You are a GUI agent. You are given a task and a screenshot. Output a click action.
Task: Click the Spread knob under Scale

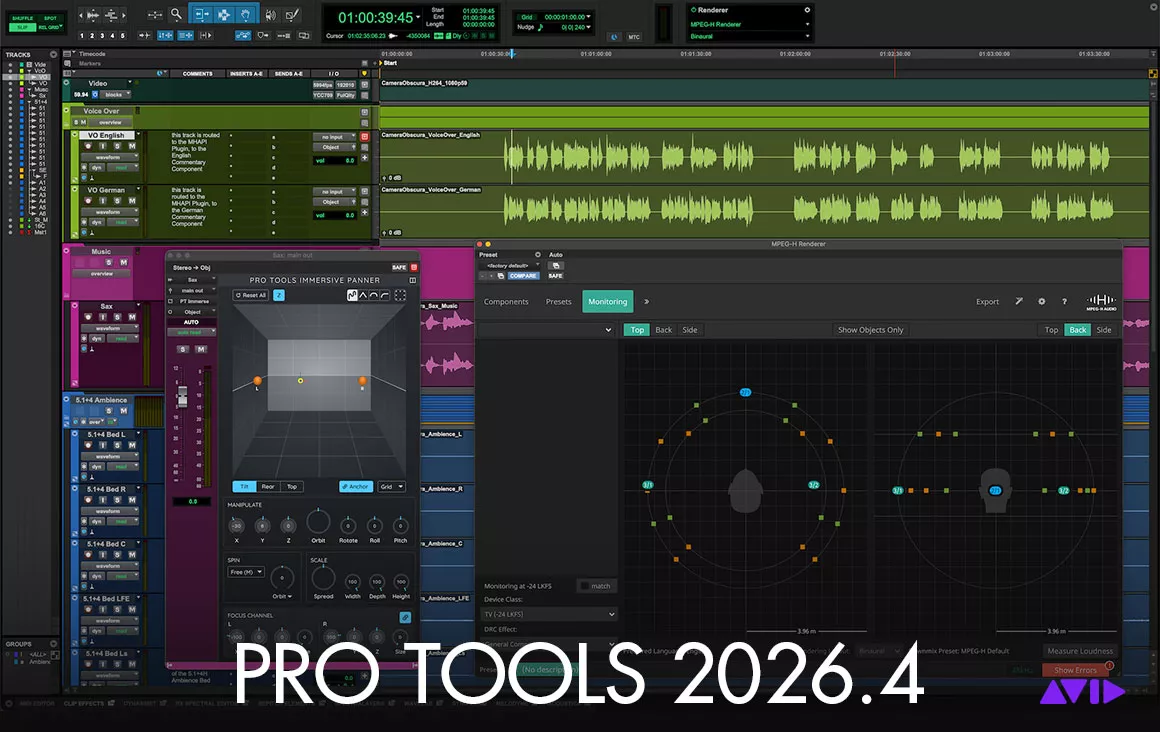point(323,578)
